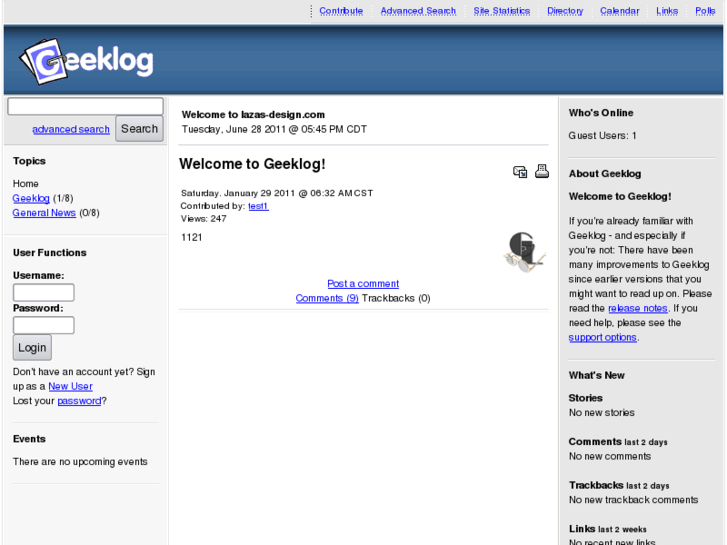The height and width of the screenshot is (545, 727).
Task: Focus the search text field
Action: [x=85, y=106]
